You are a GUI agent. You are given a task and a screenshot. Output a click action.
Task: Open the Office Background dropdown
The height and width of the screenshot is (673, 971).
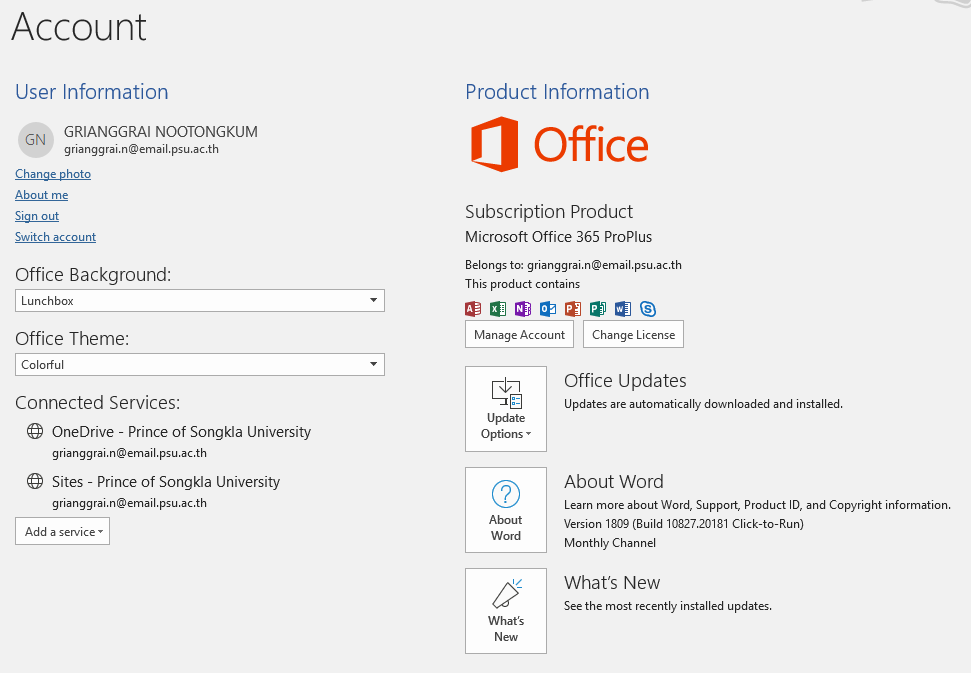pyautogui.click(x=199, y=301)
